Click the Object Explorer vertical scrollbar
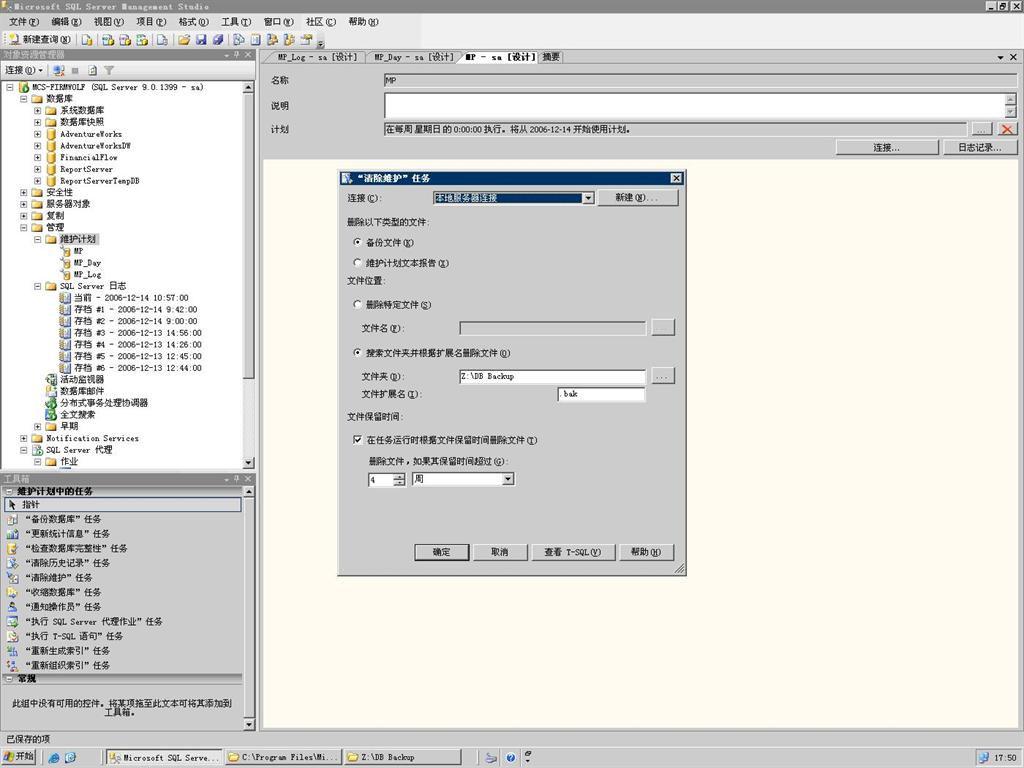The height and width of the screenshot is (768, 1024). coord(248,275)
